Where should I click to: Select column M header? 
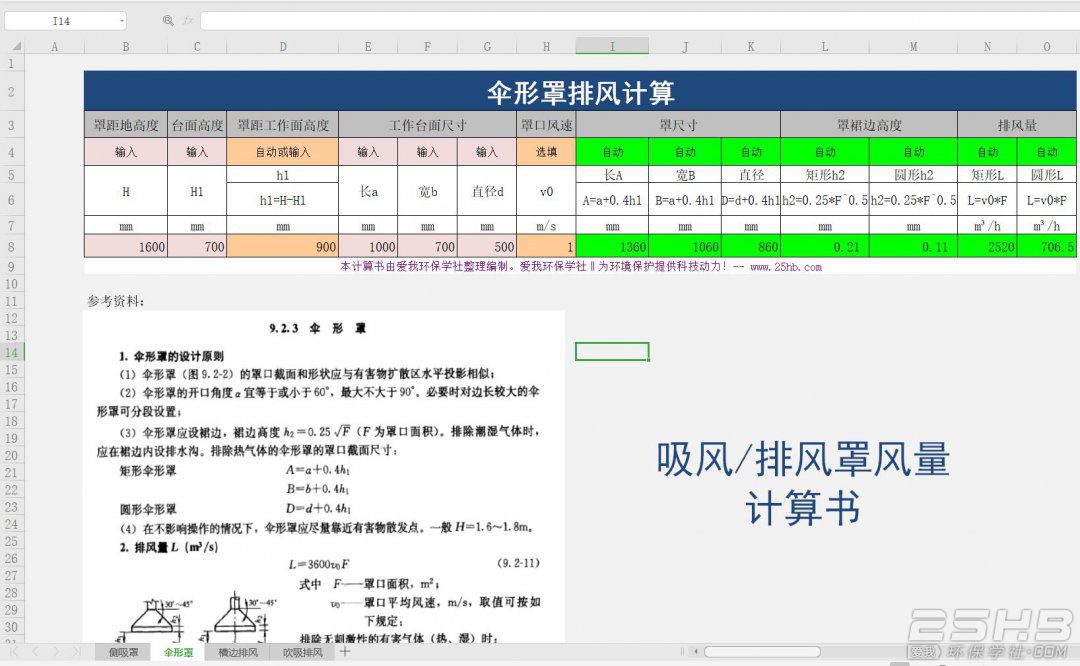coord(913,47)
